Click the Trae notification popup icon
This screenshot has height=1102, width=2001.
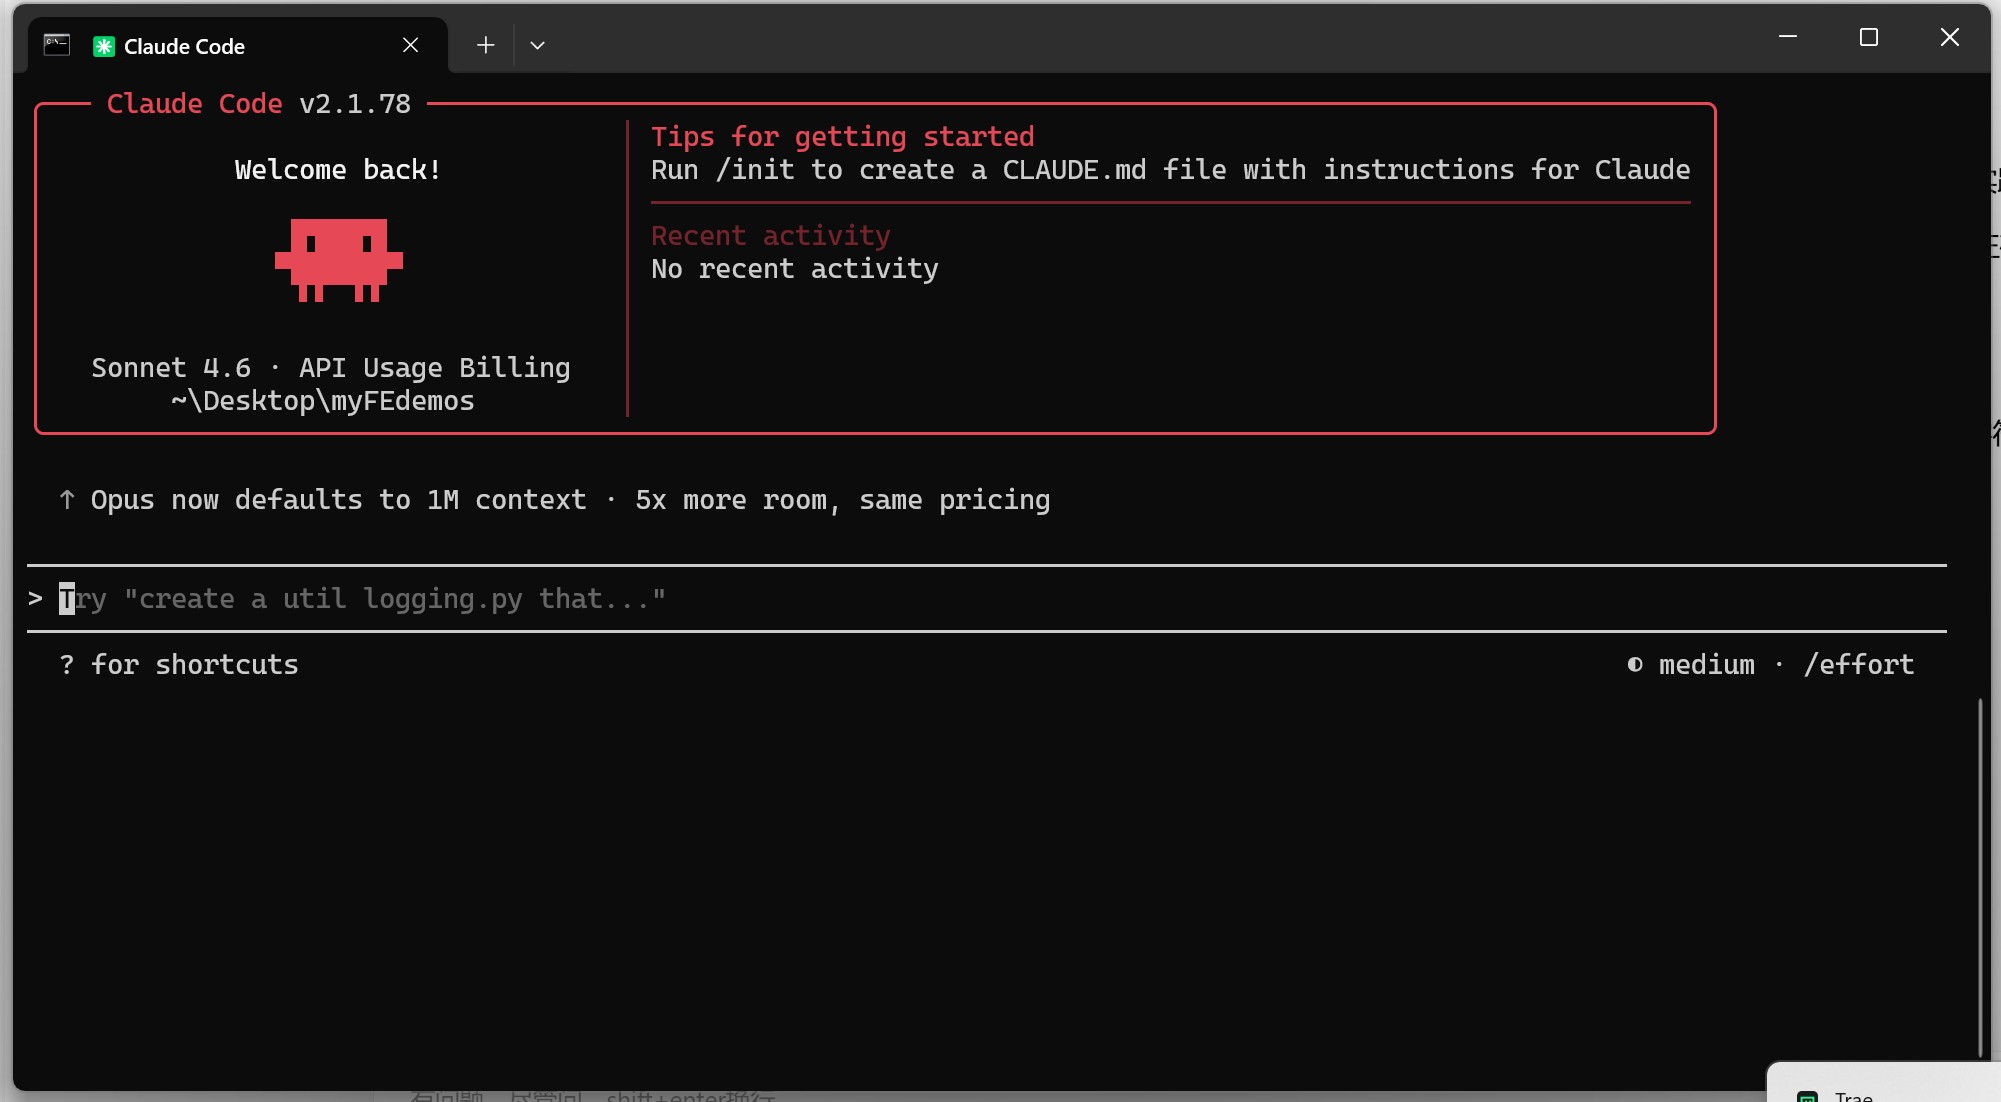1807,1095
